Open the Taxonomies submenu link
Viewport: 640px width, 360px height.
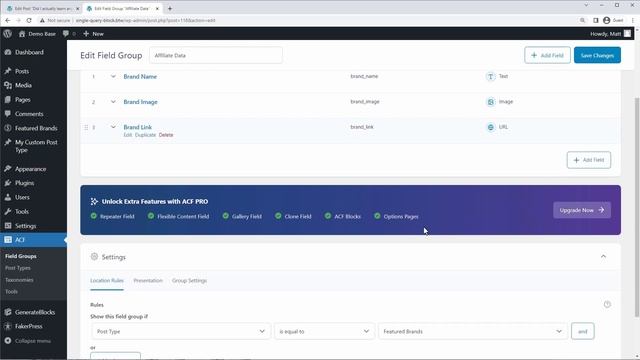19,280
